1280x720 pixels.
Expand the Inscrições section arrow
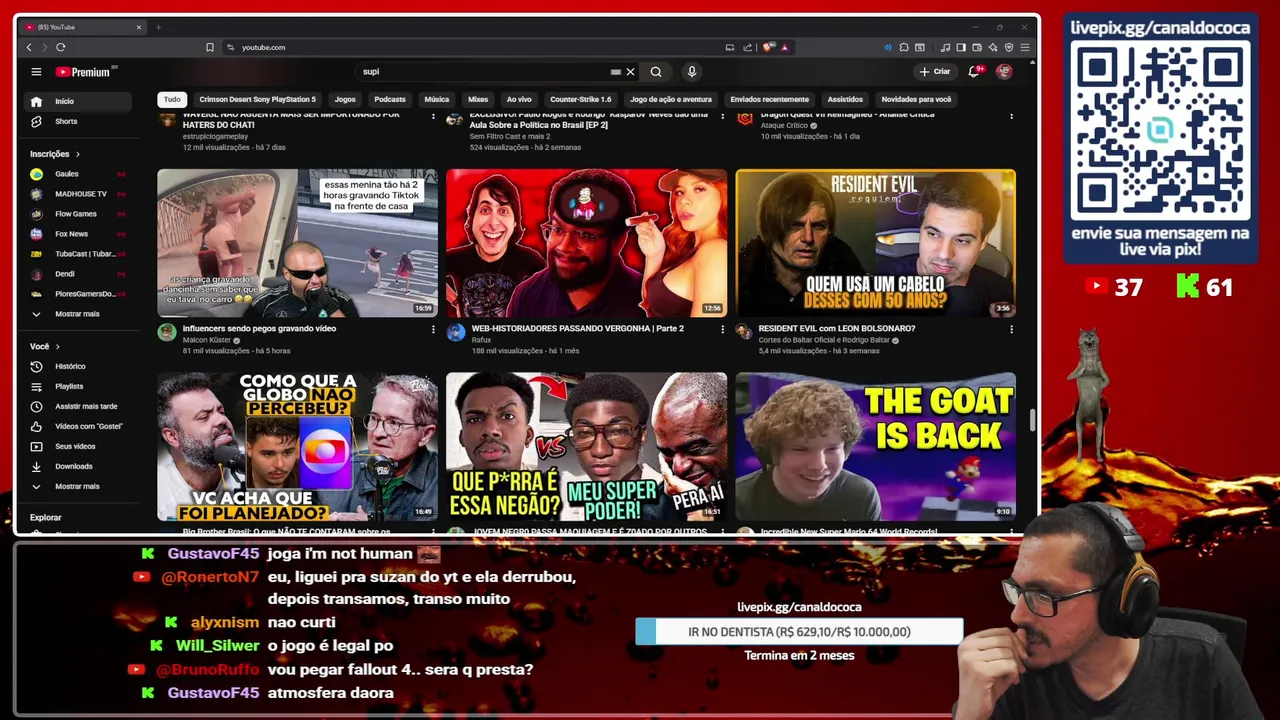[x=77, y=154]
